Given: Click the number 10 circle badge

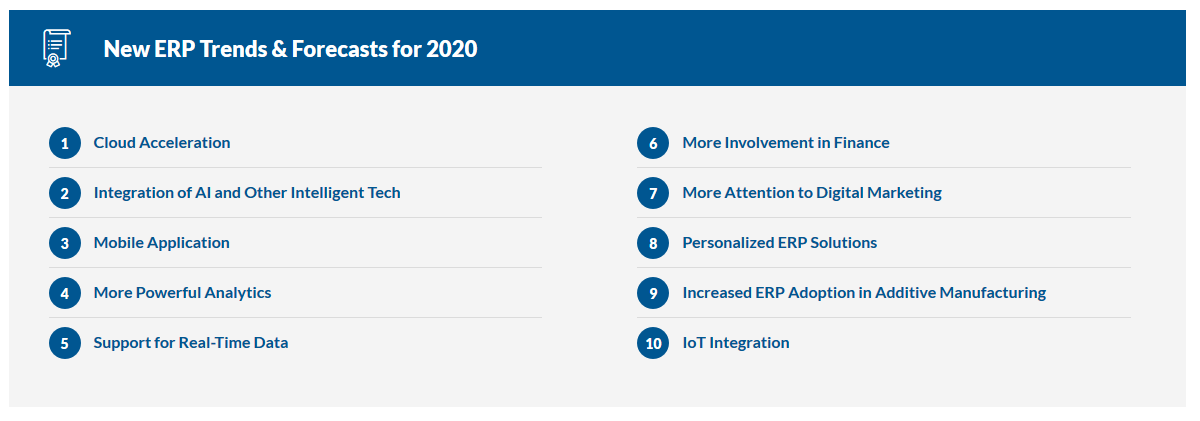Looking at the screenshot, I should pyautogui.click(x=653, y=343).
